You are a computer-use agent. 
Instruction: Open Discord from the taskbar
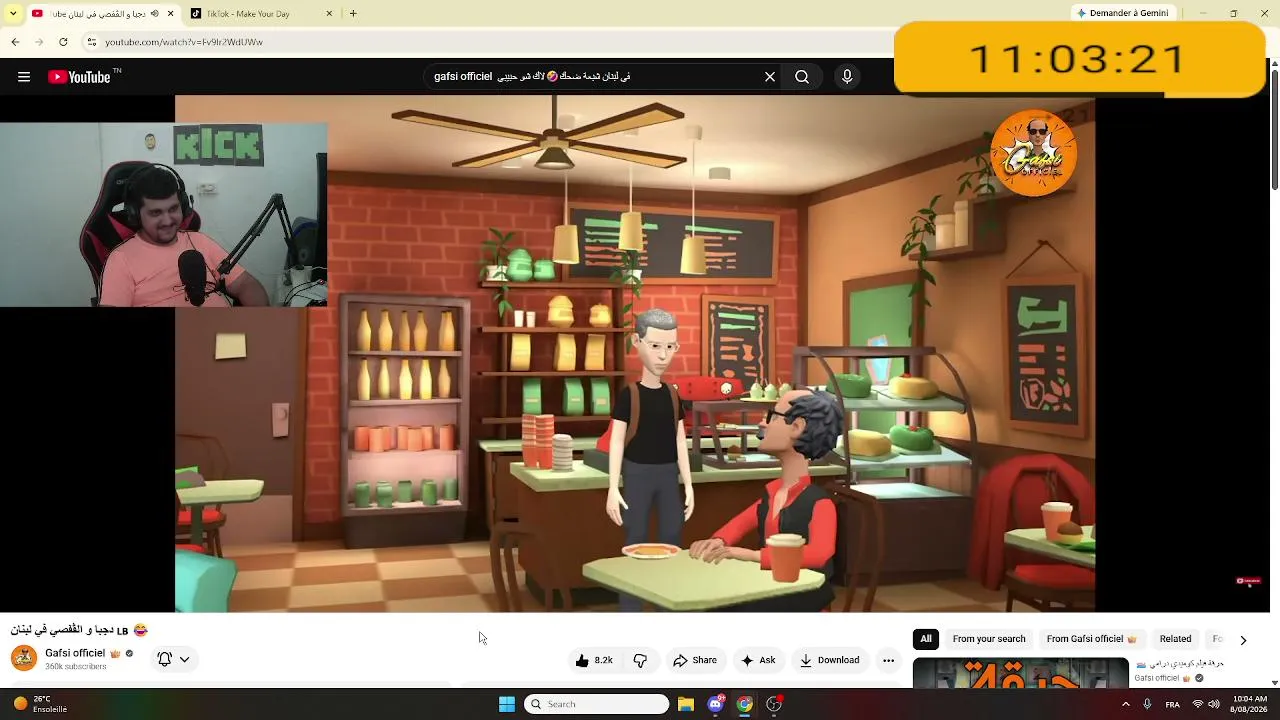(x=715, y=704)
